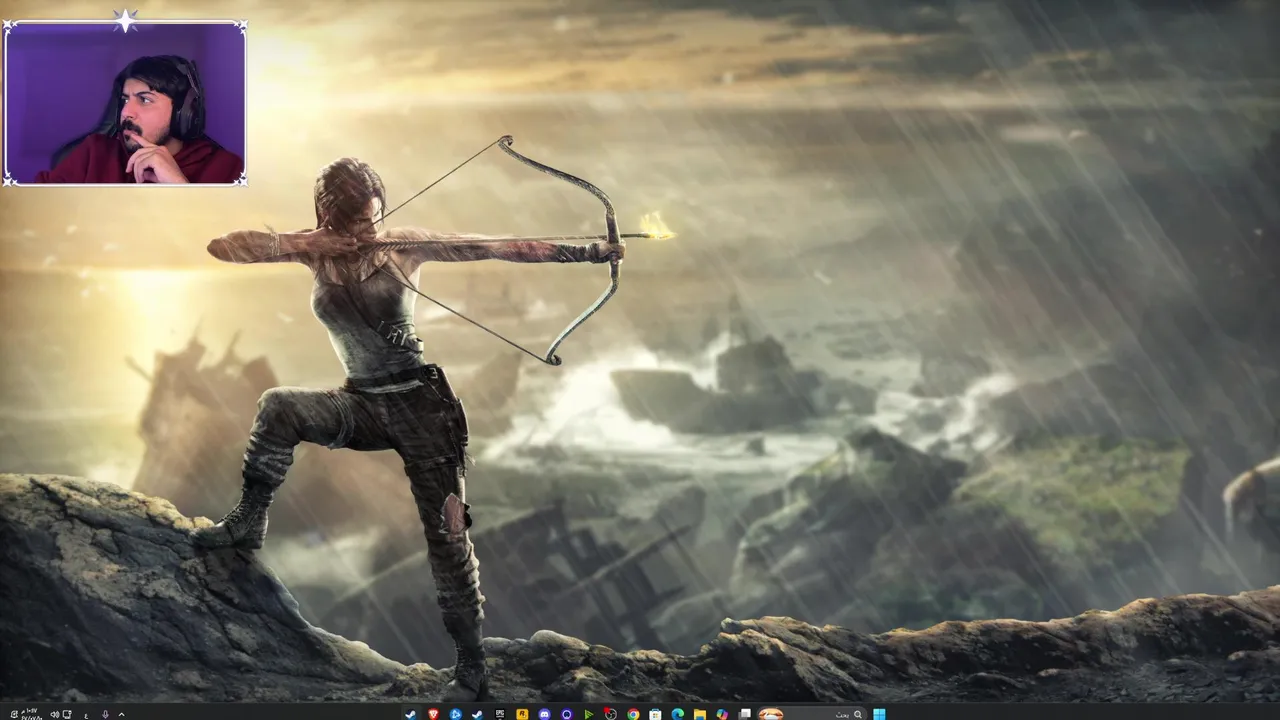Switch input language in the system tray
Image resolution: width=1280 pixels, height=720 pixels.
86,714
